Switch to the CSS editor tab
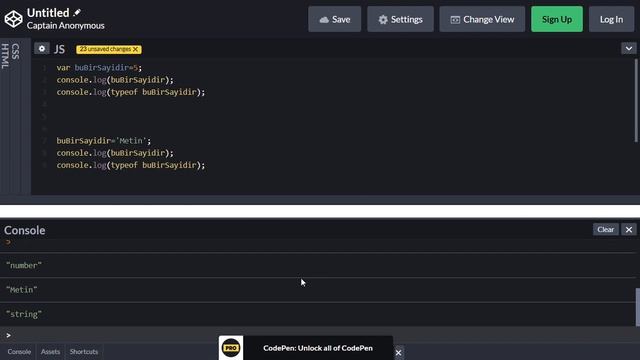Screen dimensions: 640x360 pyautogui.click(x=15, y=51)
